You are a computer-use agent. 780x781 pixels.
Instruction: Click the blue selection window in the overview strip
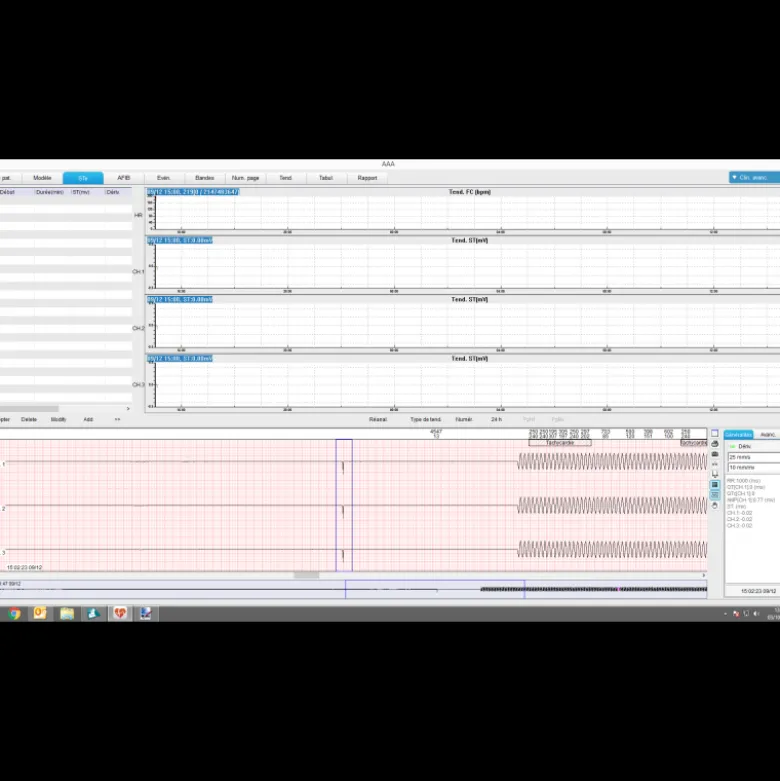(435, 589)
